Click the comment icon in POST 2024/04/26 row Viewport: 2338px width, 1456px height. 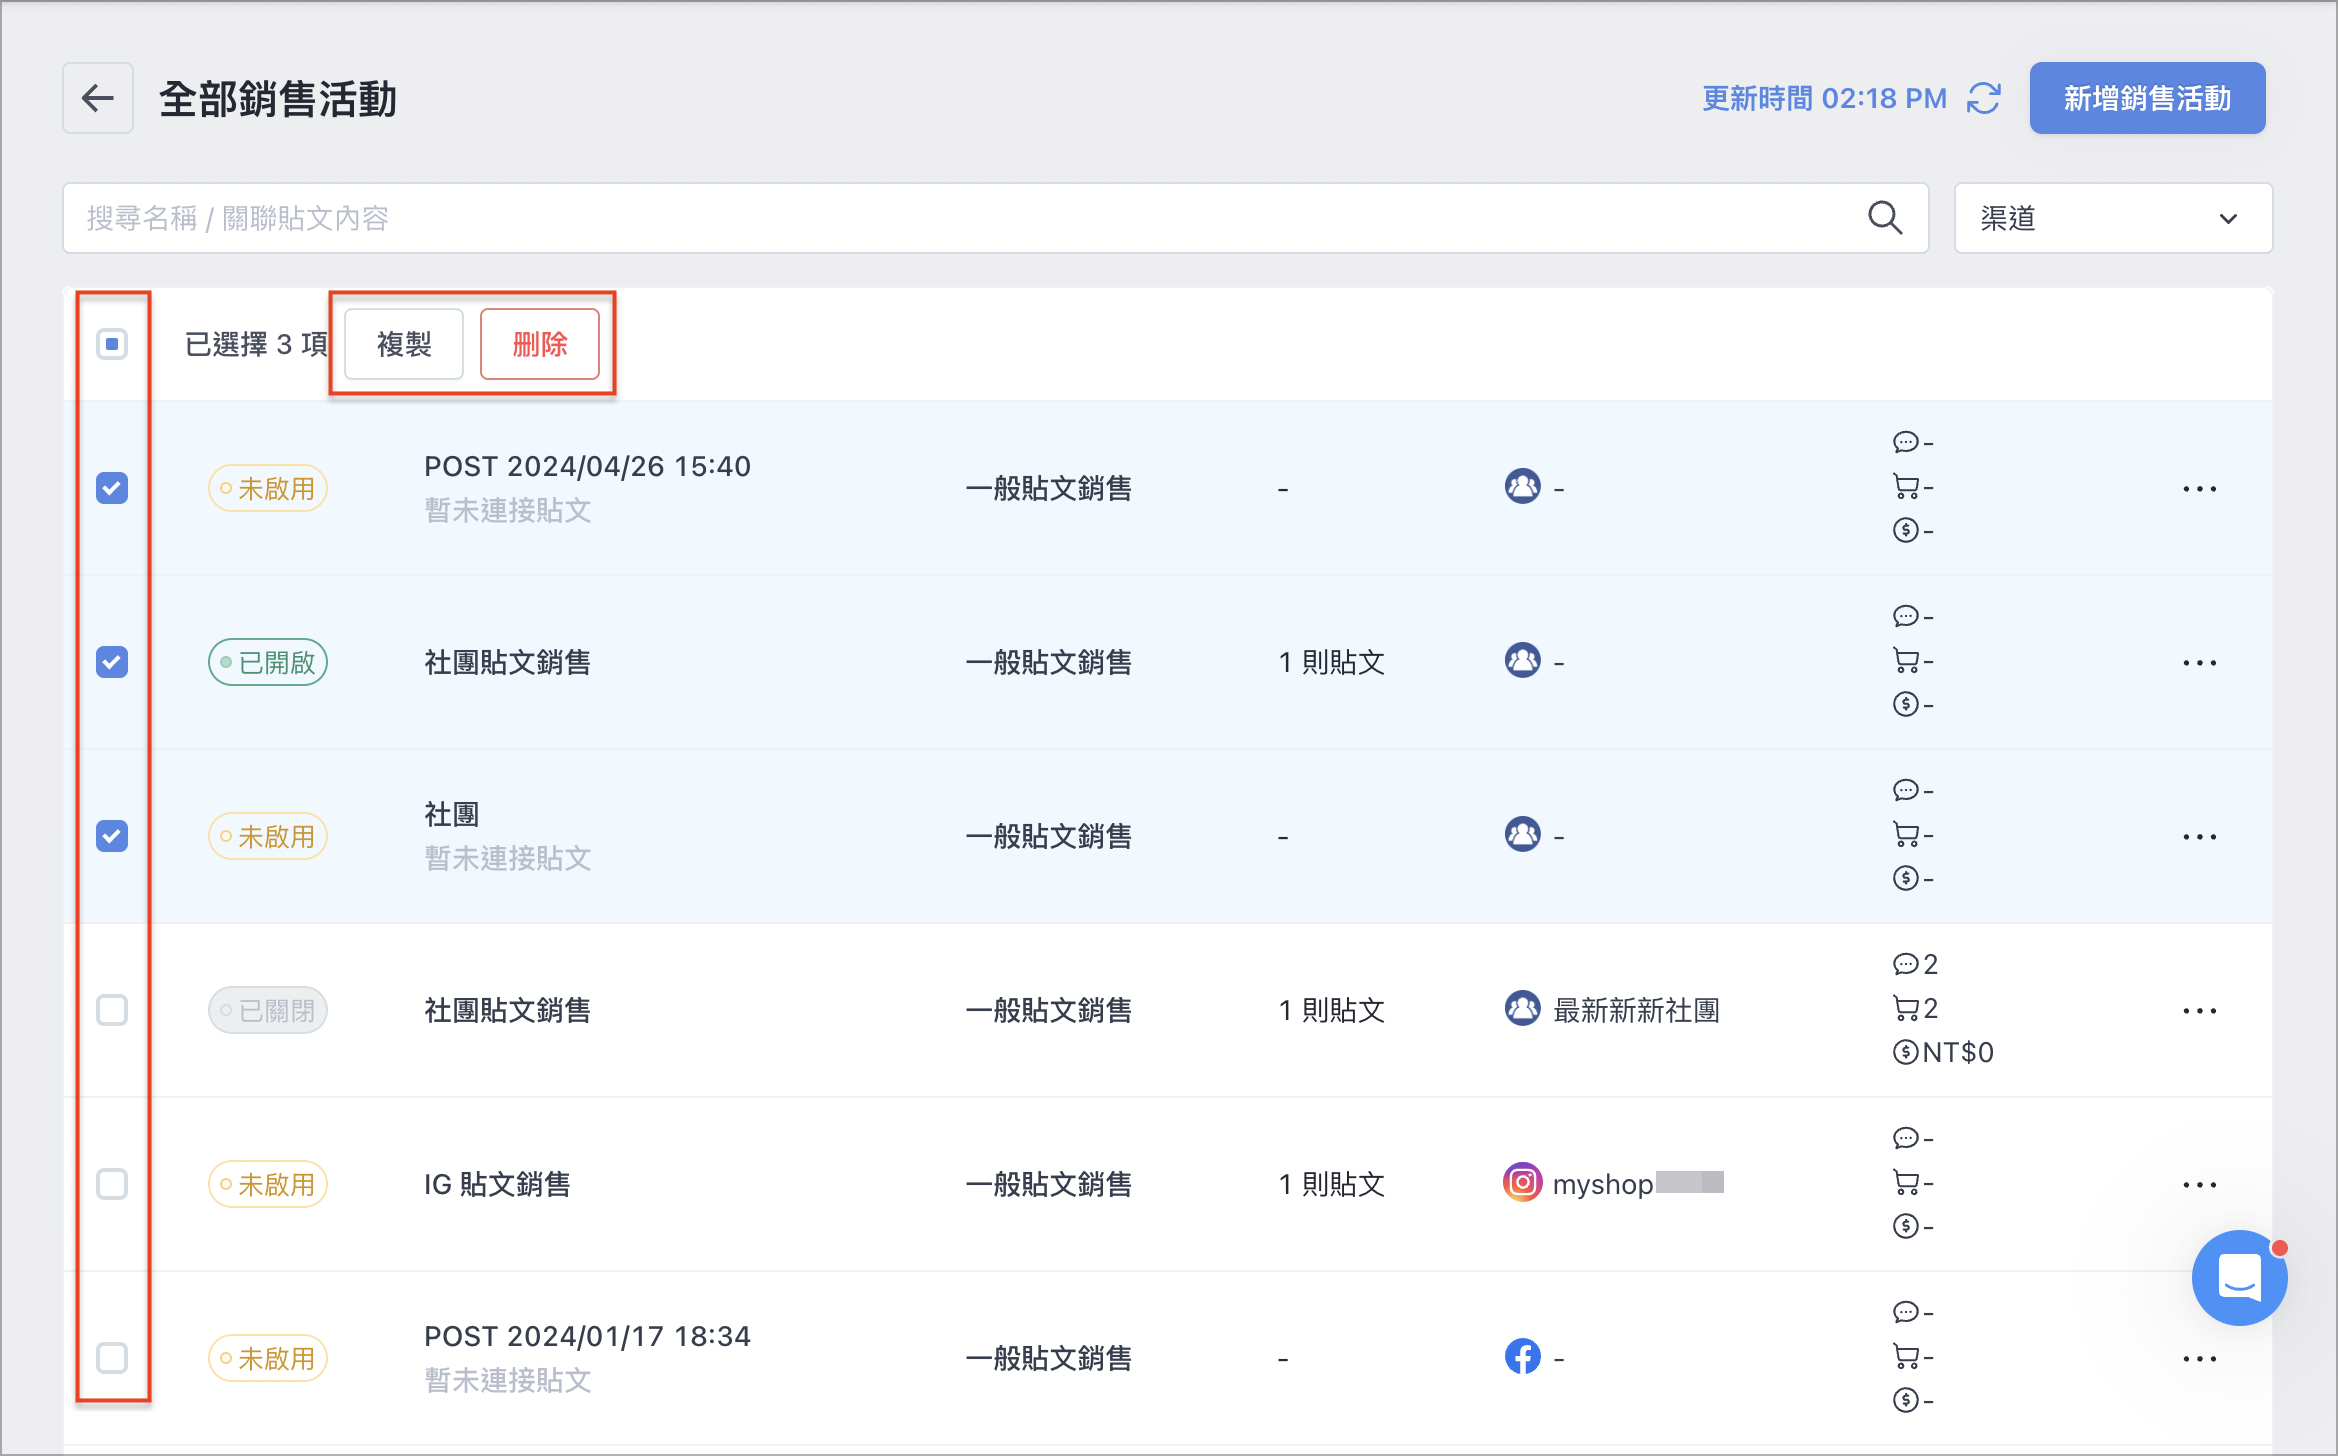1905,442
